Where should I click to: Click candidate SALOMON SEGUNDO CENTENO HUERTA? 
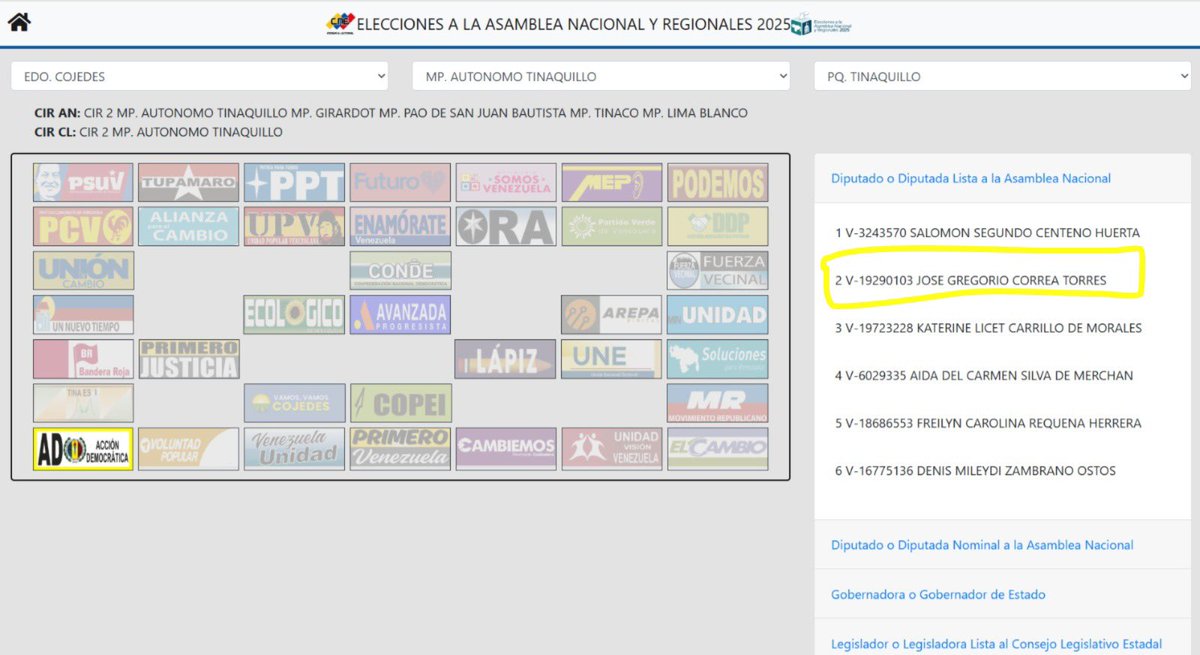coord(987,232)
